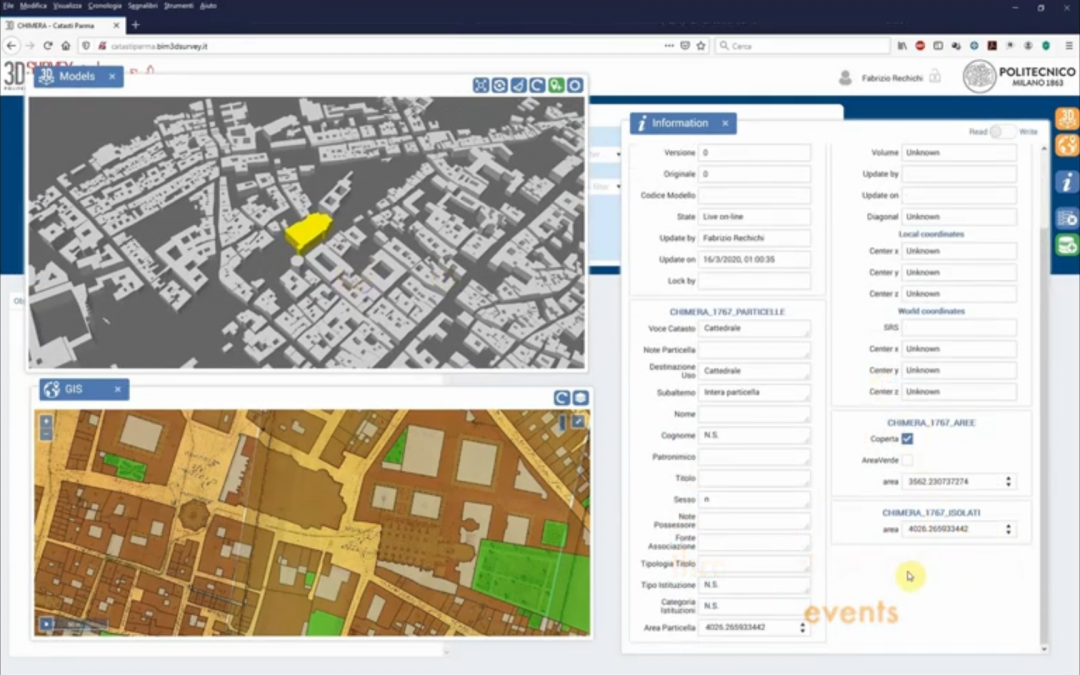Screen dimensions: 1080x675
Task: Click the Subalterno field
Action: tap(754, 393)
